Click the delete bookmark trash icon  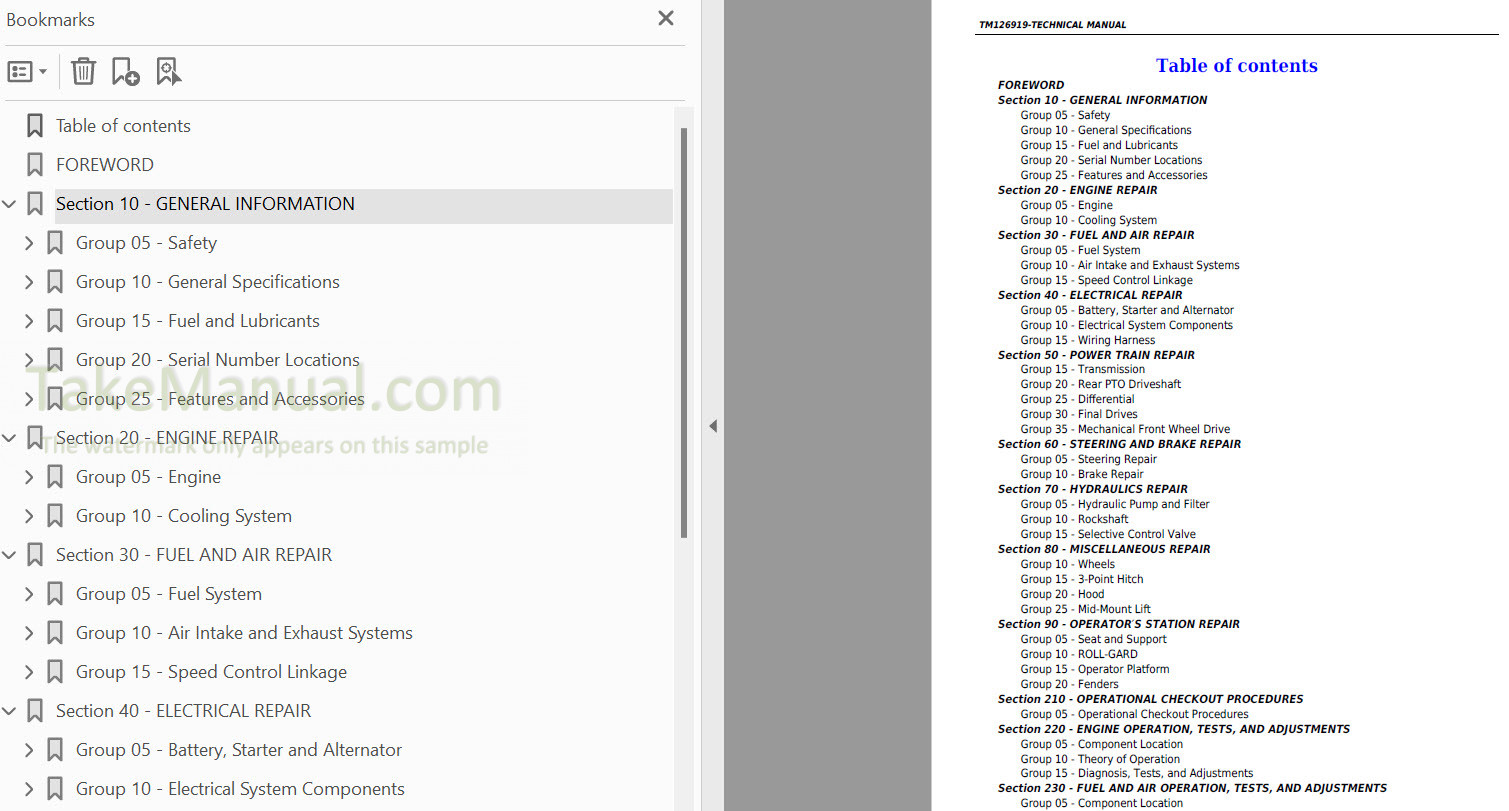pos(84,72)
